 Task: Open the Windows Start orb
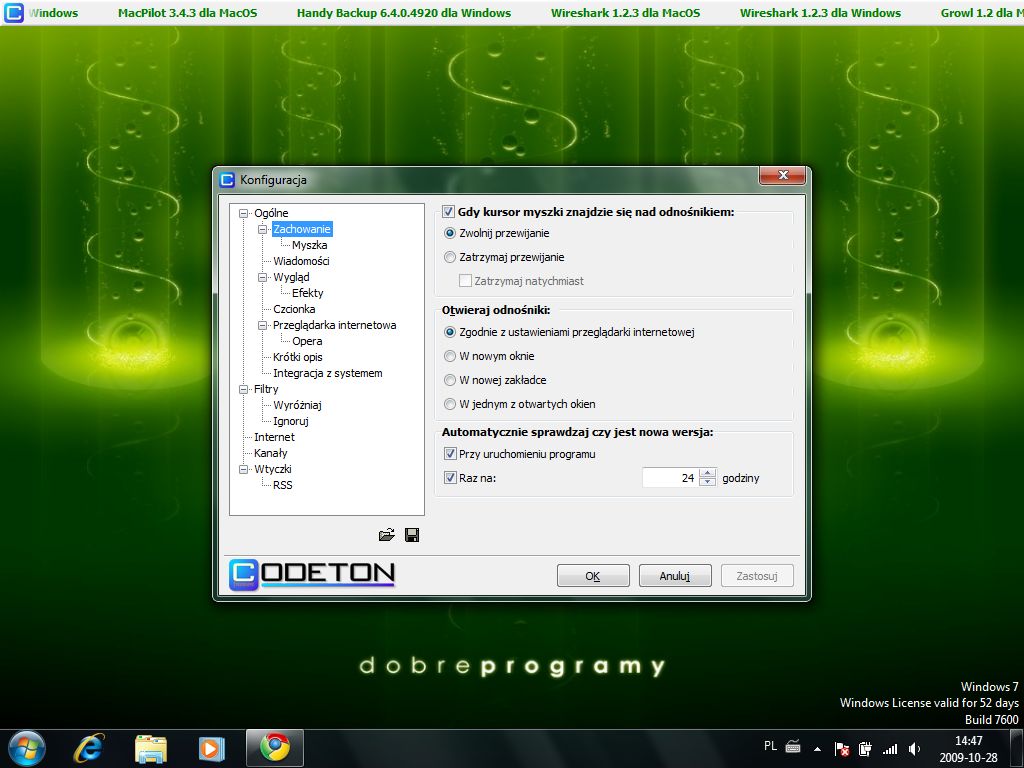tap(27, 748)
